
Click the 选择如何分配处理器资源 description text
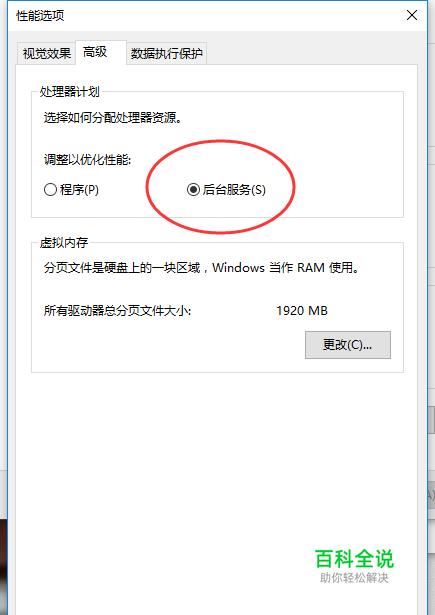point(113,117)
